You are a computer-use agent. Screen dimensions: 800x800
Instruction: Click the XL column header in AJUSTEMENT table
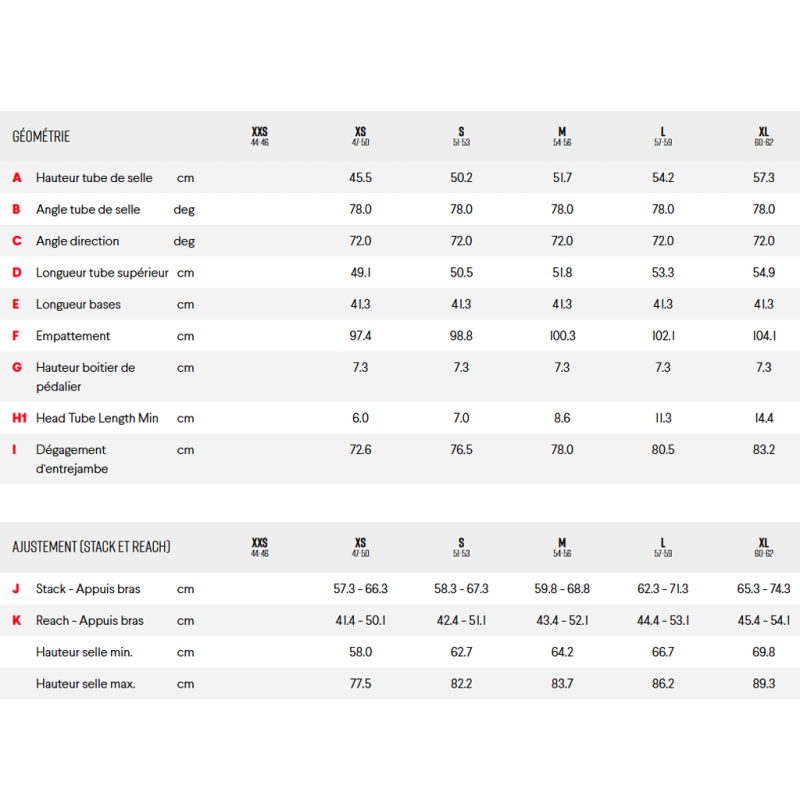tap(764, 547)
